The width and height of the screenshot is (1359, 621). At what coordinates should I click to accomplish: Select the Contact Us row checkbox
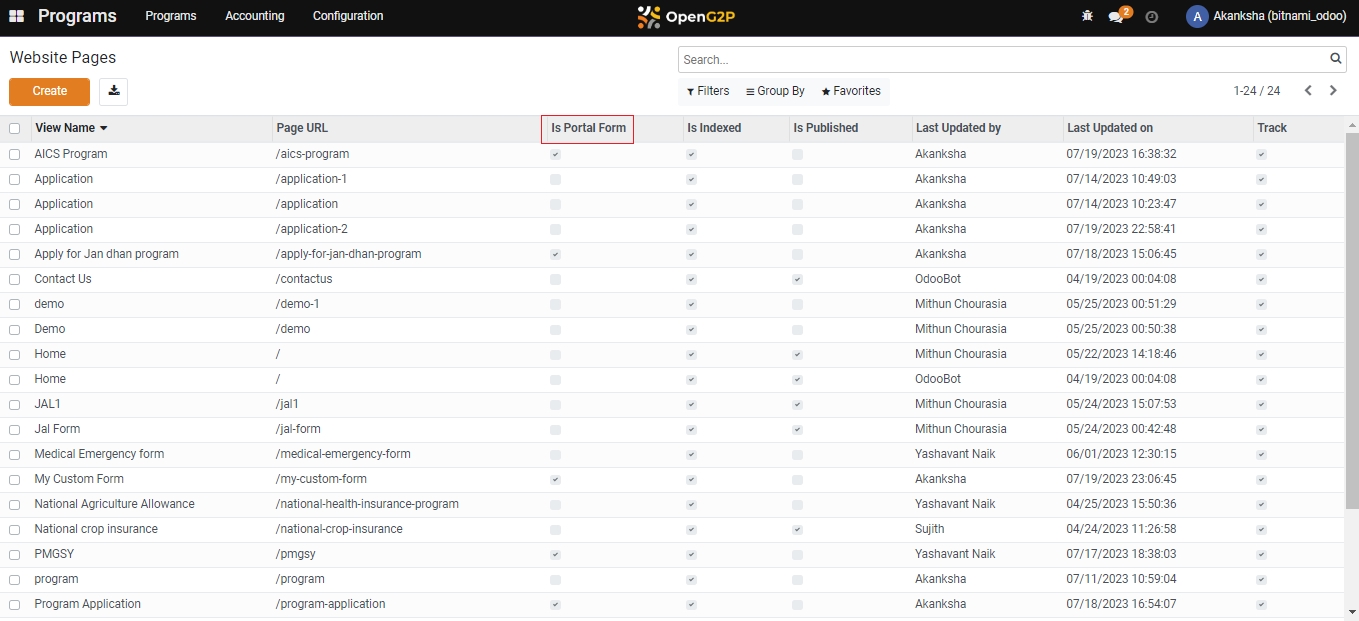tap(14, 279)
